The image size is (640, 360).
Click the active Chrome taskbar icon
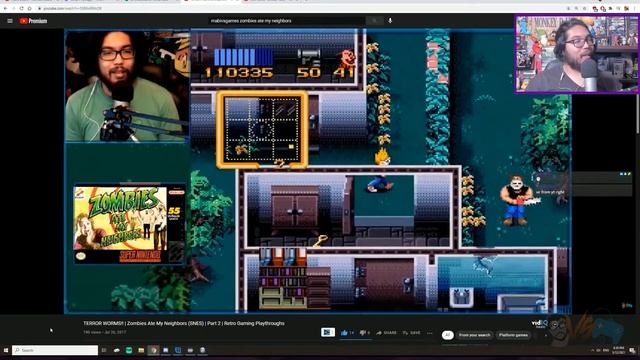click(x=153, y=350)
